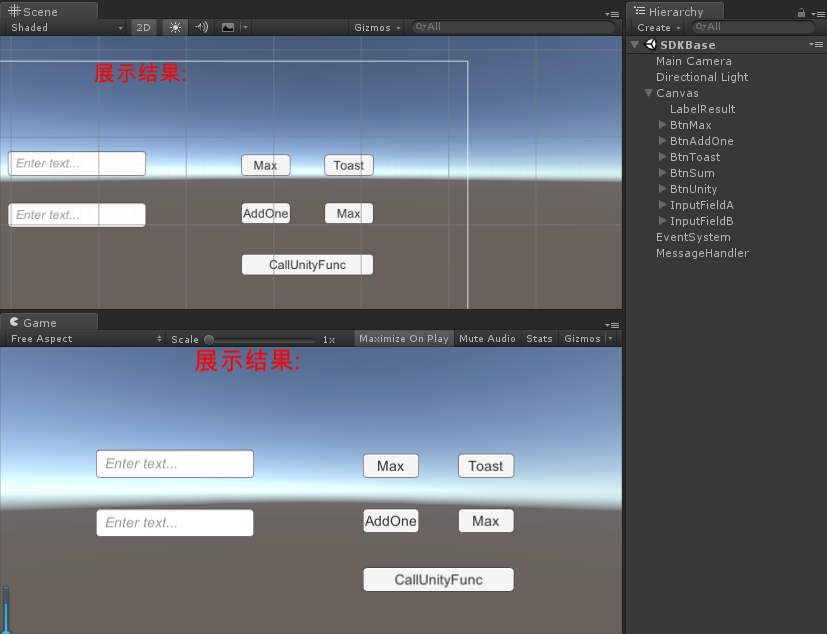The height and width of the screenshot is (634, 827).
Task: Open the Game panel options menu icon
Action: [x=612, y=325]
